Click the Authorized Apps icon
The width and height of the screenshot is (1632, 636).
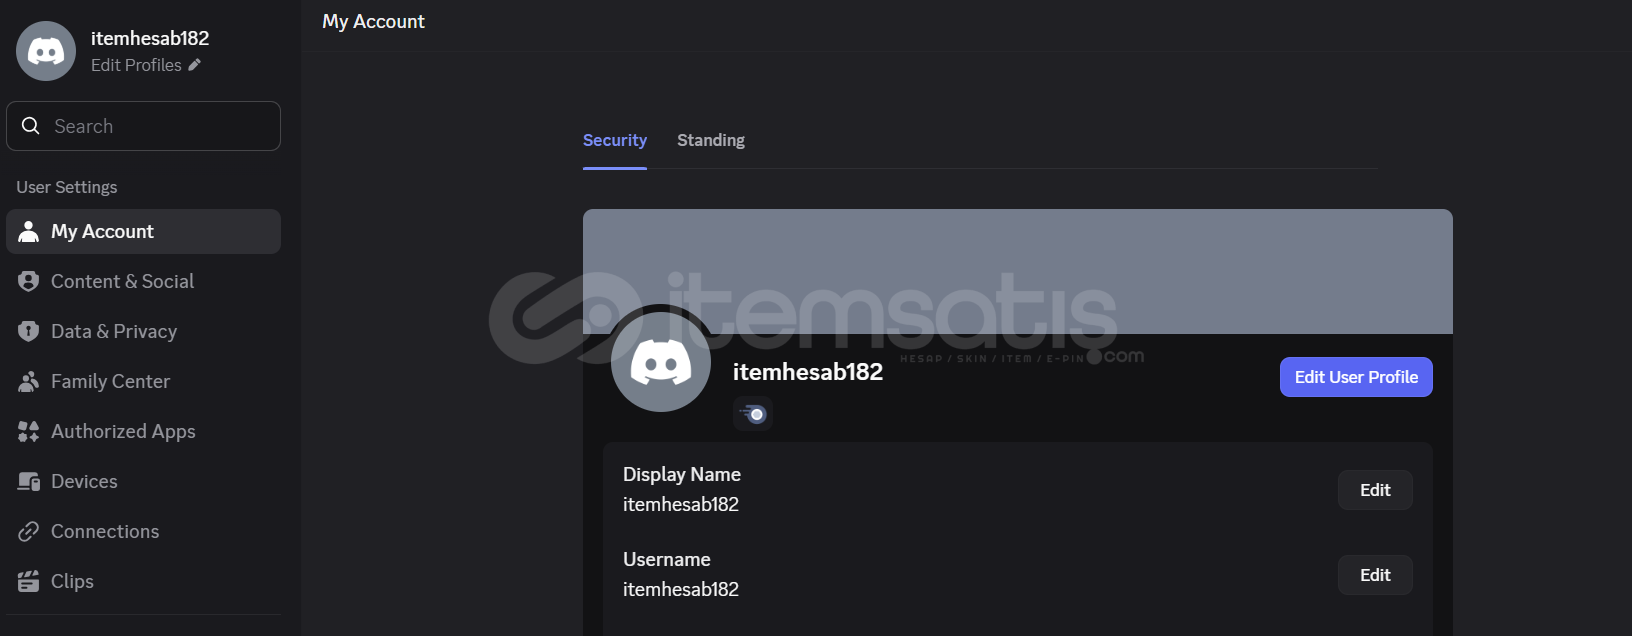coord(29,431)
